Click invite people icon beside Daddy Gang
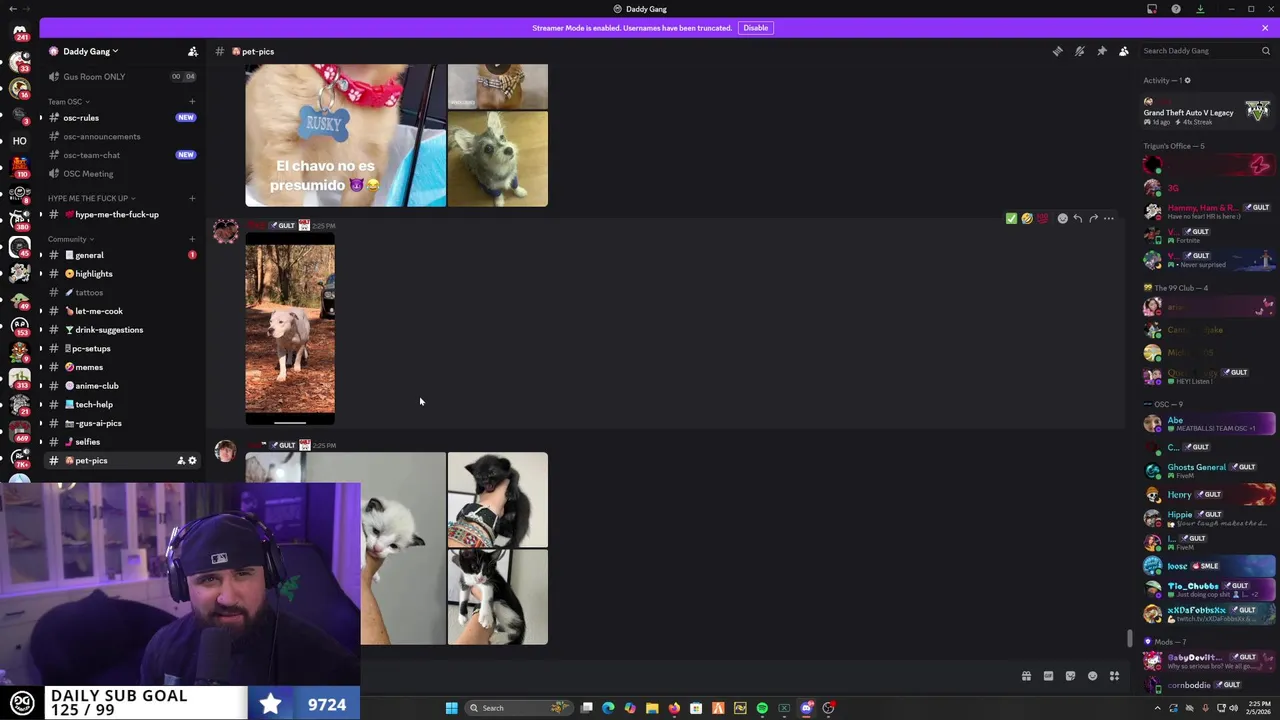The height and width of the screenshot is (720, 1280). (x=193, y=51)
